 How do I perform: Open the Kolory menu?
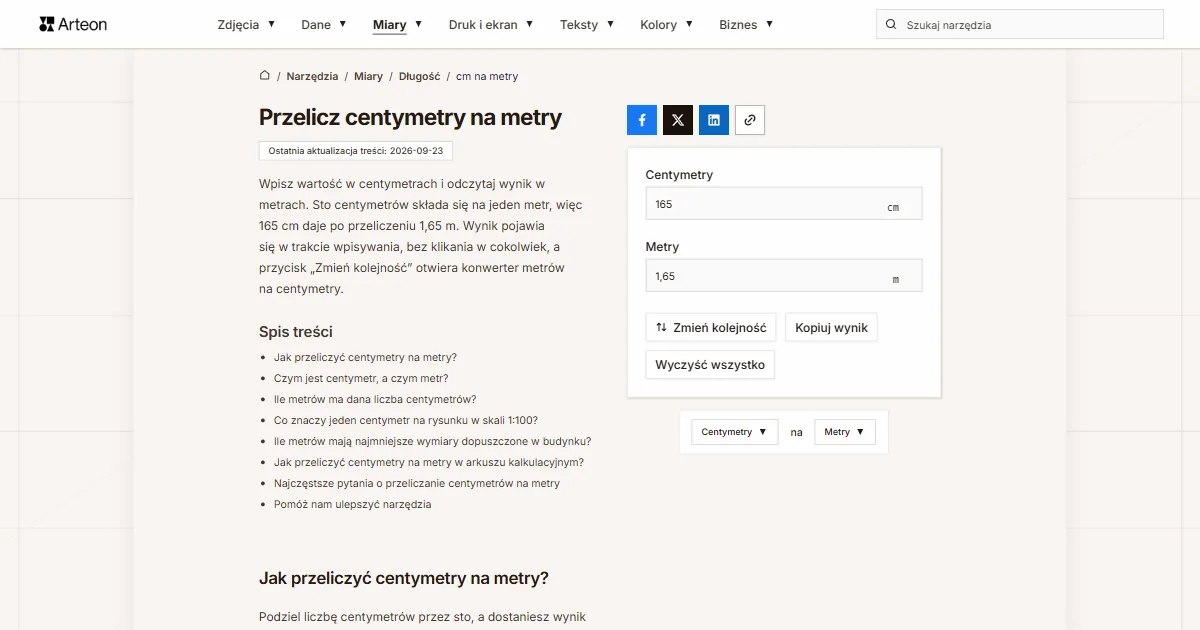(x=667, y=24)
